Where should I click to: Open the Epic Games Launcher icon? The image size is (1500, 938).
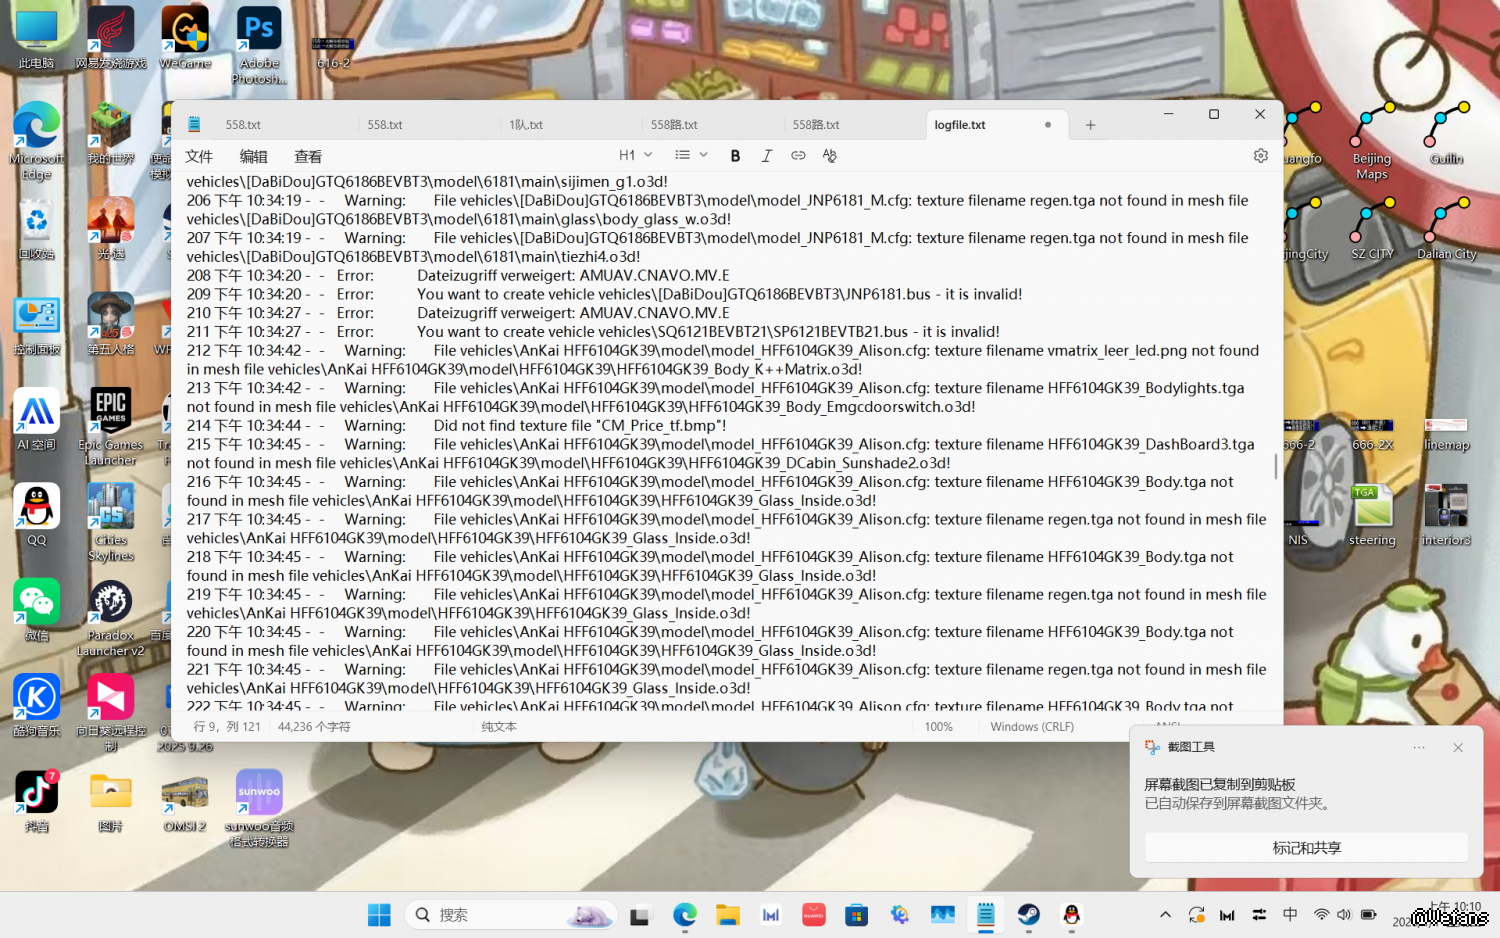(111, 420)
